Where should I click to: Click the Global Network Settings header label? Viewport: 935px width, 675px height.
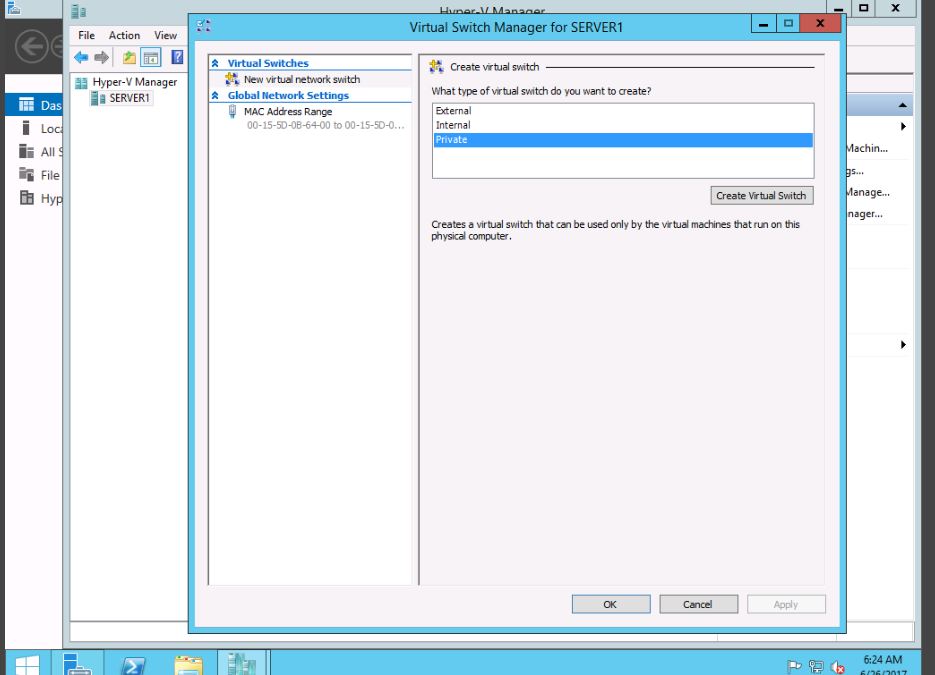pyautogui.click(x=288, y=95)
